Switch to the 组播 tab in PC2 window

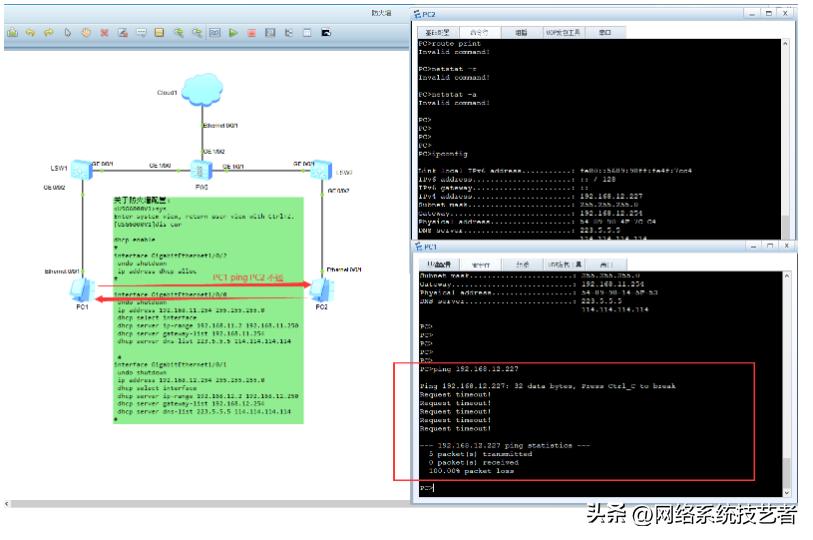[x=520, y=32]
